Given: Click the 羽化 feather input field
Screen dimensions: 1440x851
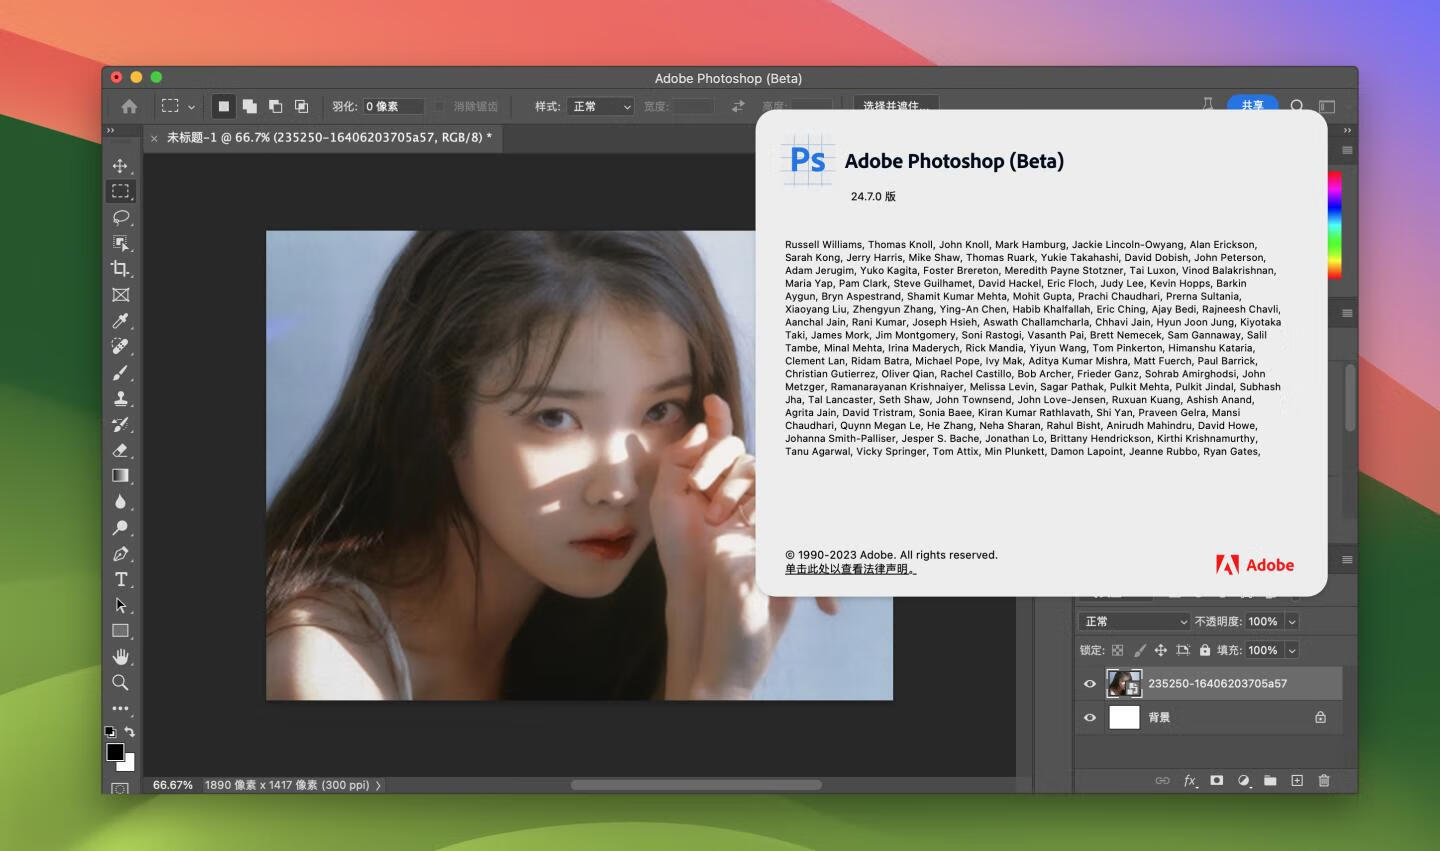Looking at the screenshot, I should pyautogui.click(x=394, y=106).
